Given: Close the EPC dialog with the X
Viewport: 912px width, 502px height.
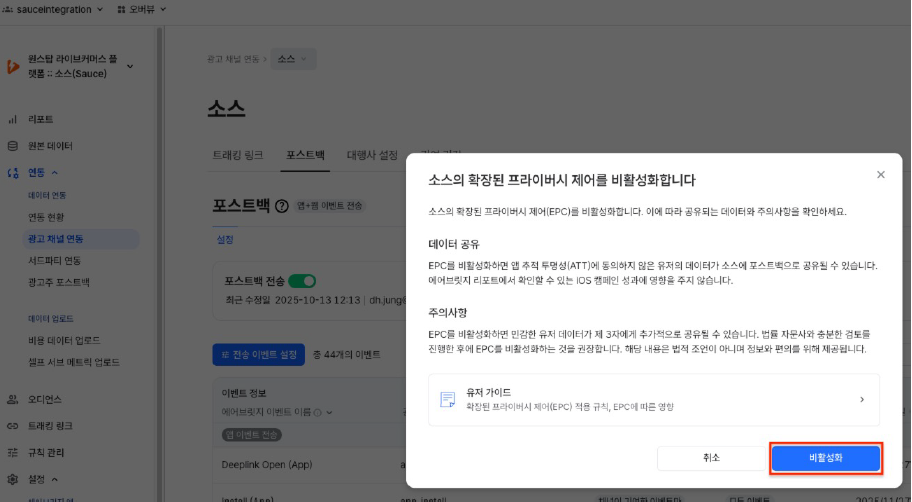Looking at the screenshot, I should [x=881, y=175].
